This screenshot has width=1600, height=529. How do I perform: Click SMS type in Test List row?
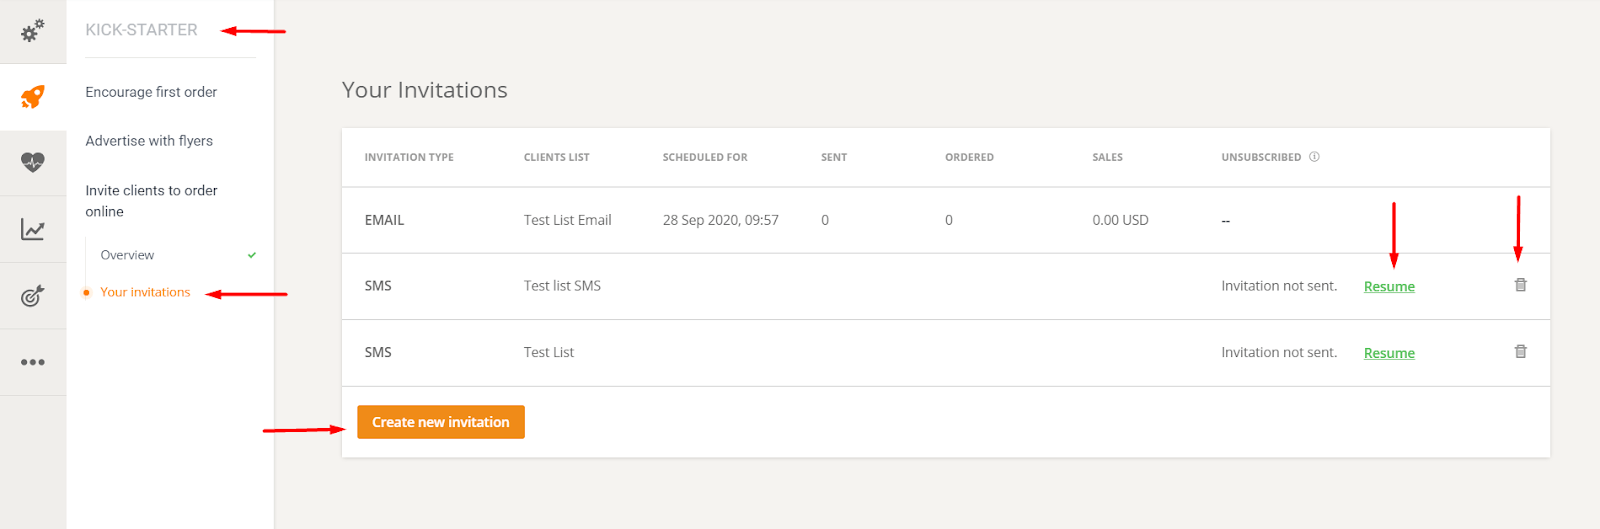tap(378, 352)
